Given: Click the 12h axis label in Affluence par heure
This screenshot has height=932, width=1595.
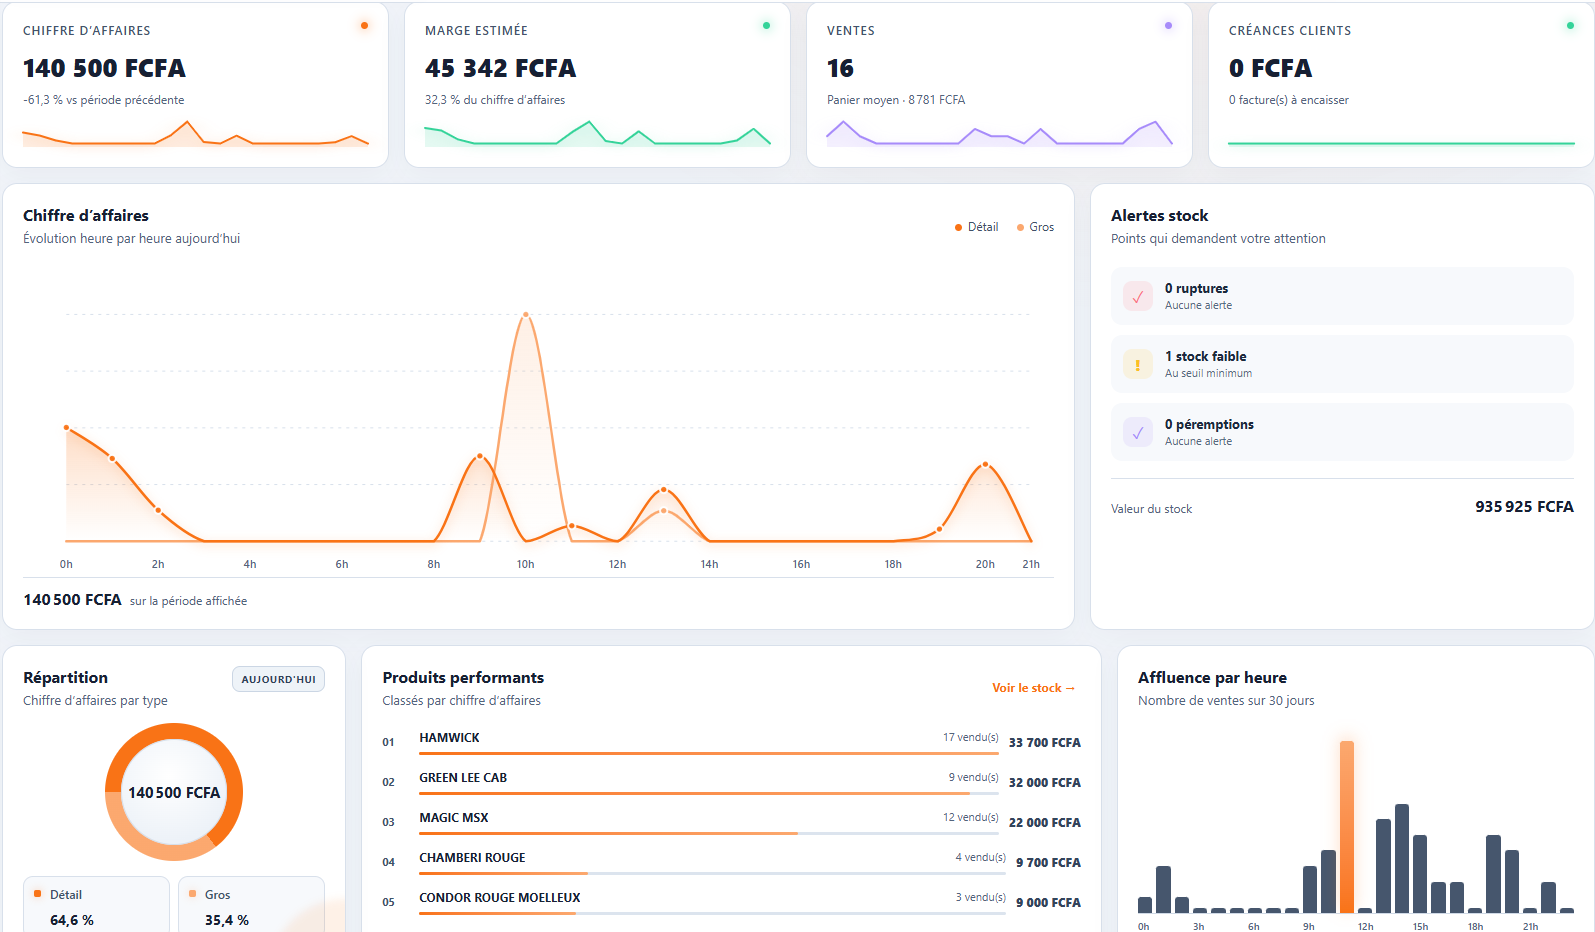Looking at the screenshot, I should [1365, 927].
